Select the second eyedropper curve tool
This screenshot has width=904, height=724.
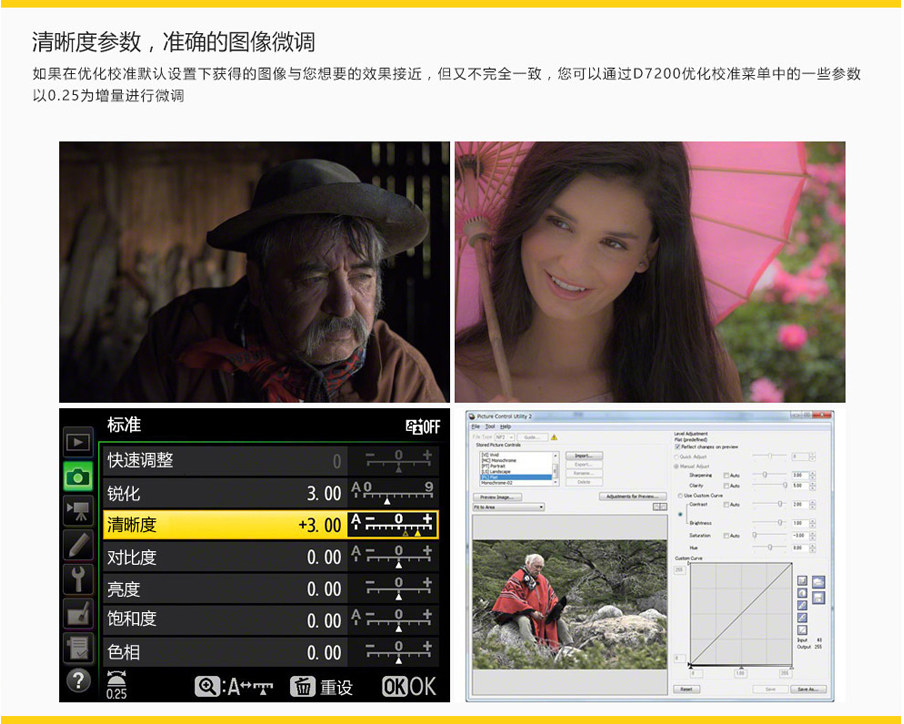(x=802, y=617)
